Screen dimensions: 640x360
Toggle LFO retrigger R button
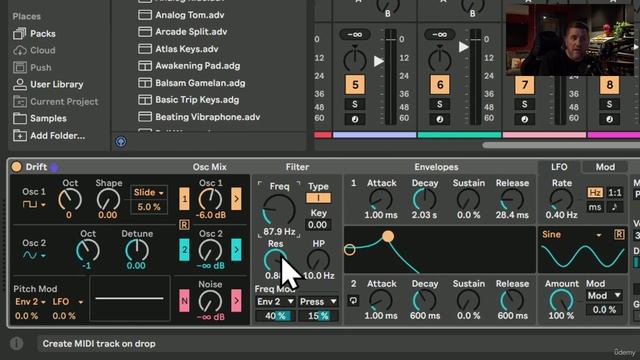619,234
